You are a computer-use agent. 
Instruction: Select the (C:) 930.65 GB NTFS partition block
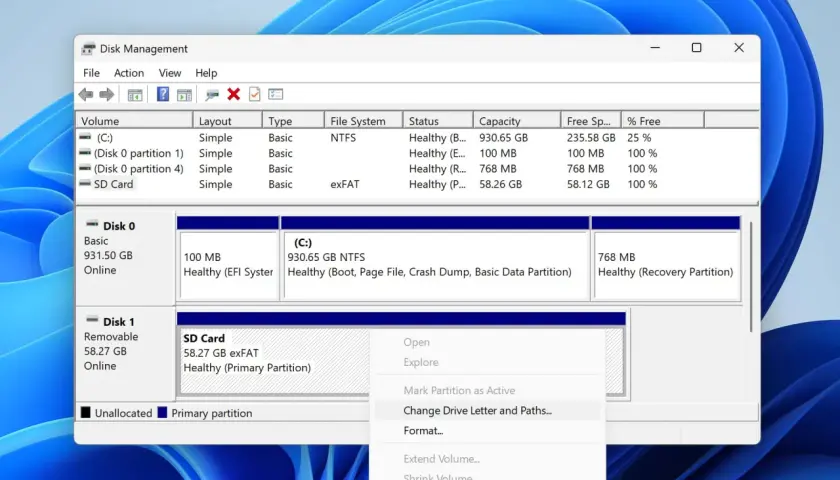(435, 259)
